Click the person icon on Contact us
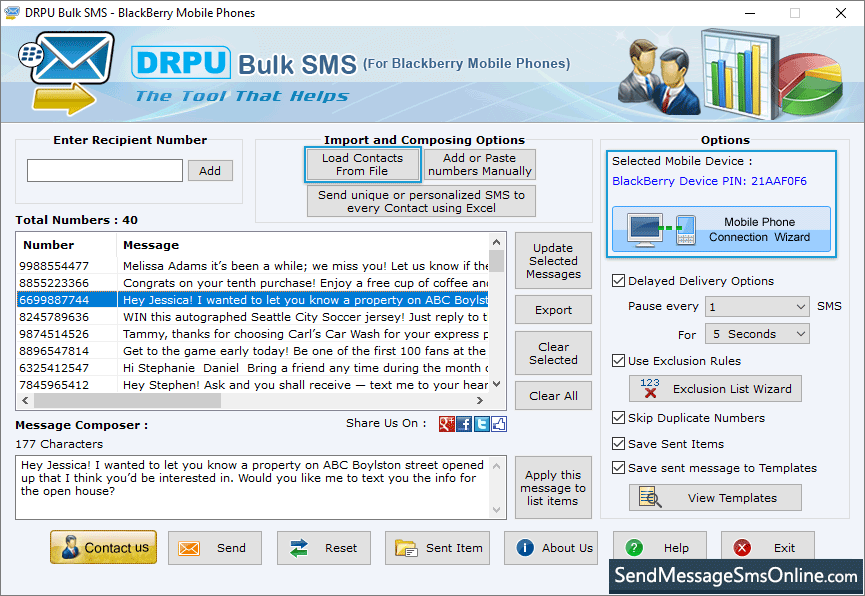Screen dimensions: 865x596 (70, 547)
